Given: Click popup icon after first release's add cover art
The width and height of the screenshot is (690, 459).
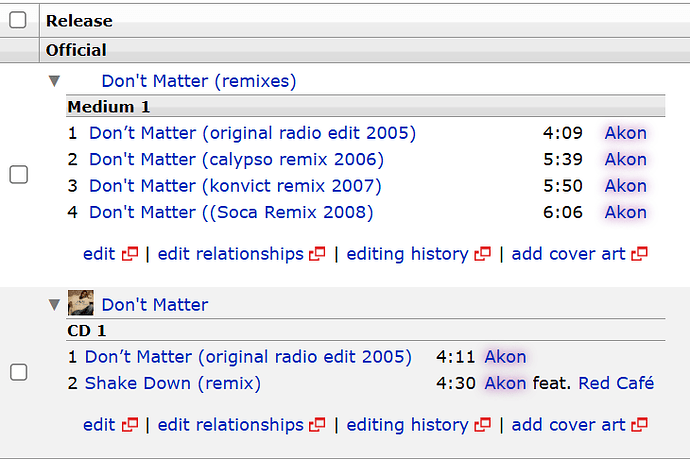Looking at the screenshot, I should [x=639, y=255].
